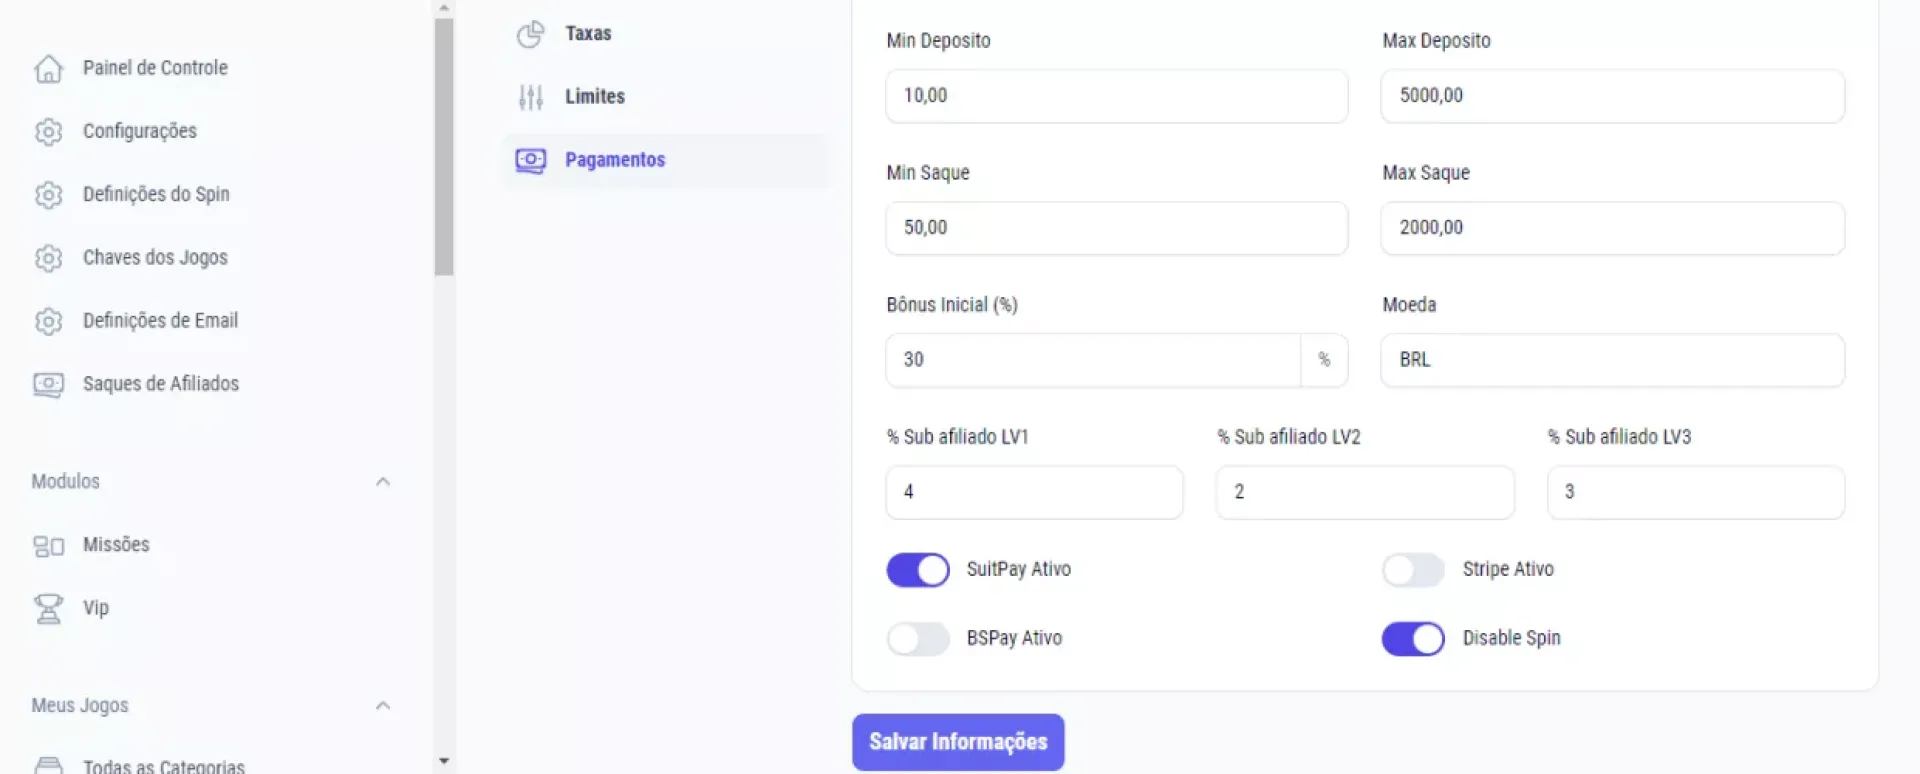Focus the % Sub afiliado LV1 field
The image size is (1920, 774).
[1035, 492]
